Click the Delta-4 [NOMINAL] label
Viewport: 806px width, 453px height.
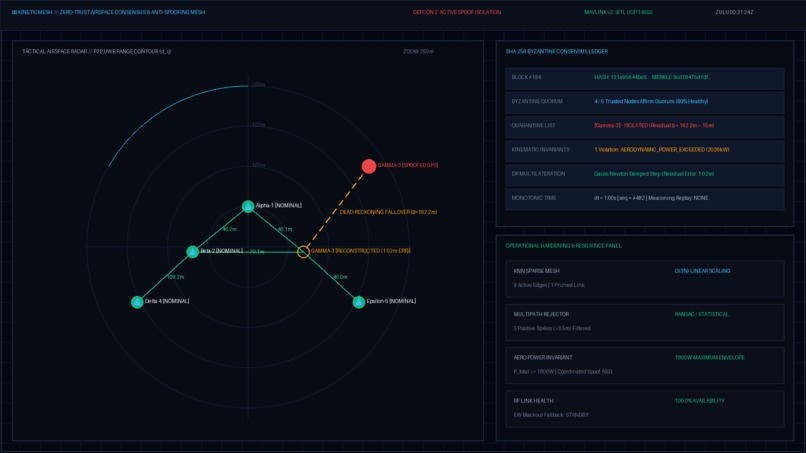point(167,301)
